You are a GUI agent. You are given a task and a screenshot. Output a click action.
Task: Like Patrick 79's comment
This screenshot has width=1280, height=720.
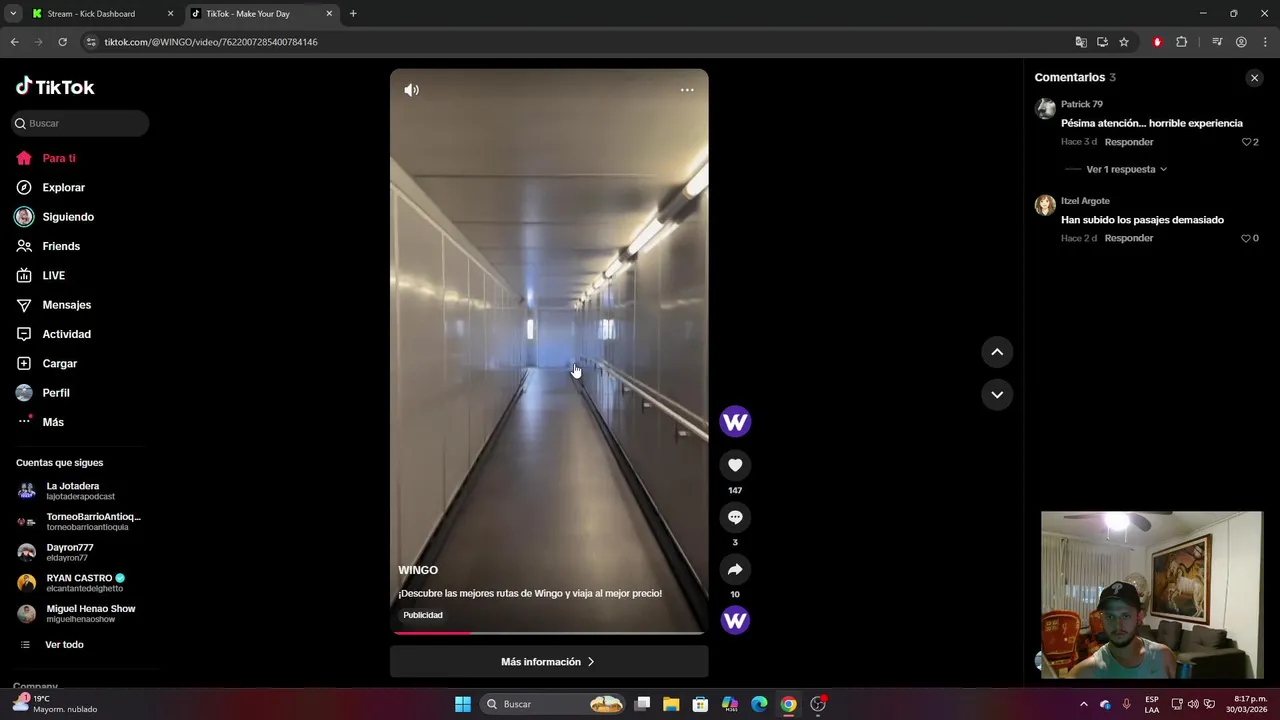(x=1247, y=142)
